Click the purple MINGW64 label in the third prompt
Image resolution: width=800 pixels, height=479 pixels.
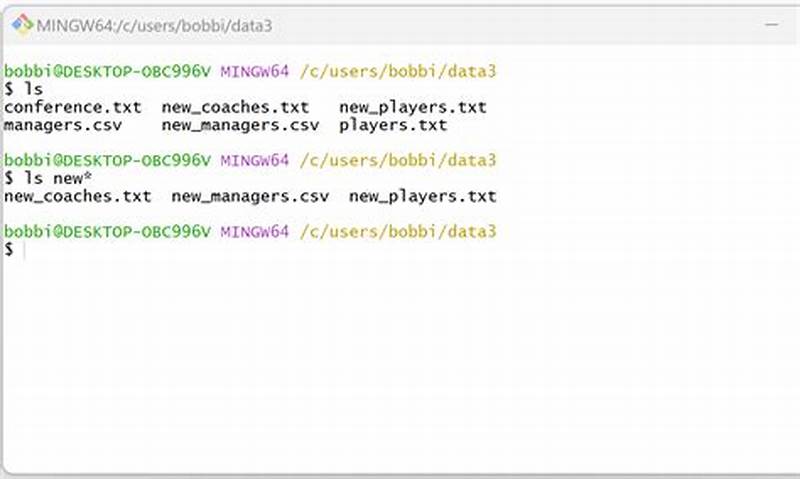(255, 232)
